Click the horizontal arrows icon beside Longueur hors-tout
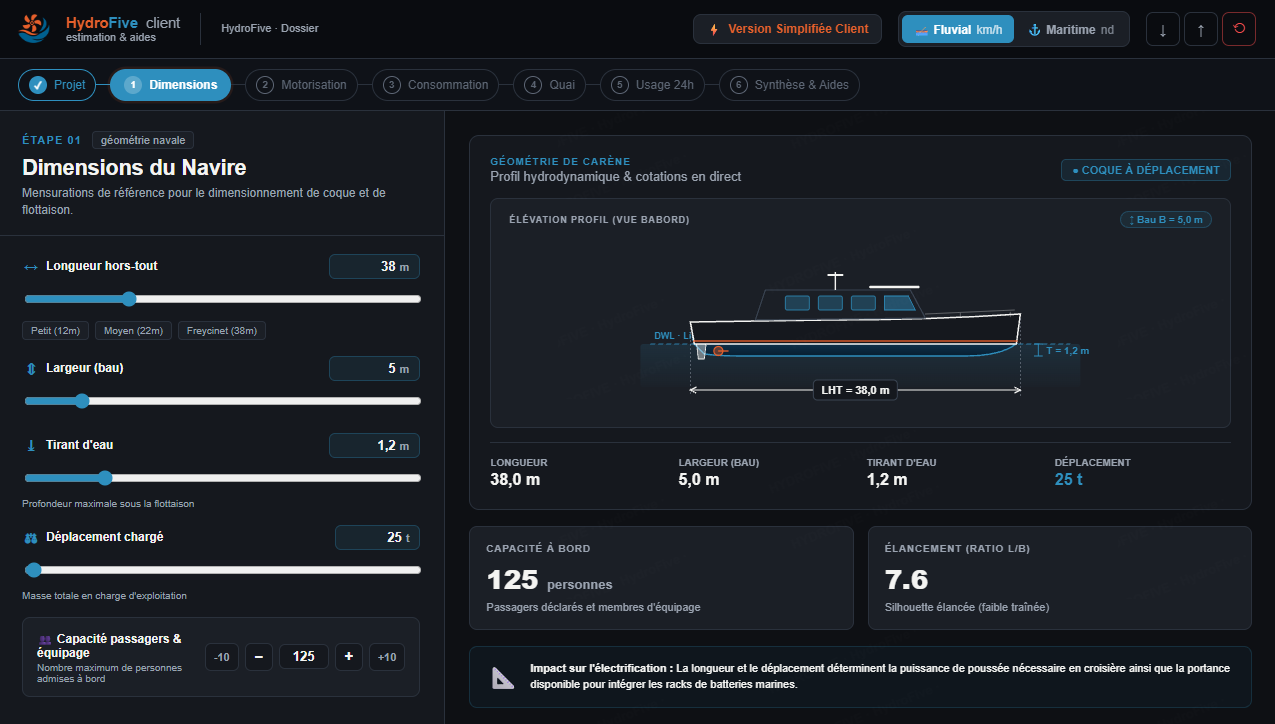The height and width of the screenshot is (724, 1275). pos(30,267)
